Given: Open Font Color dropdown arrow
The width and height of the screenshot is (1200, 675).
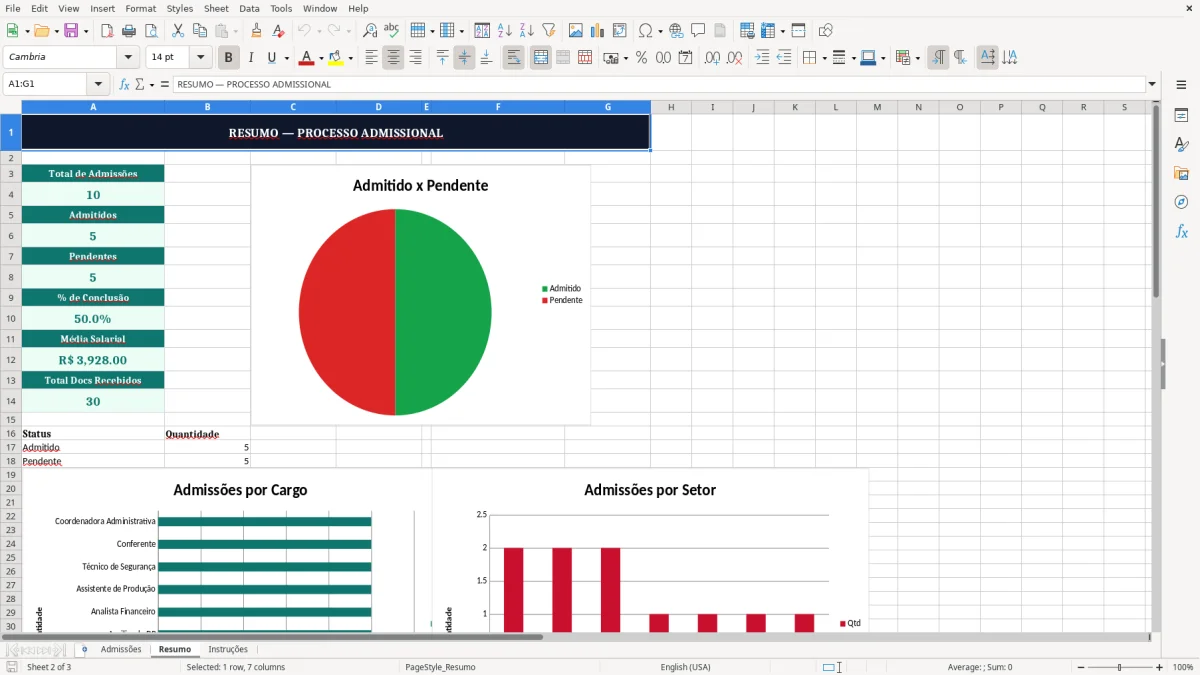Looking at the screenshot, I should [x=321, y=58].
